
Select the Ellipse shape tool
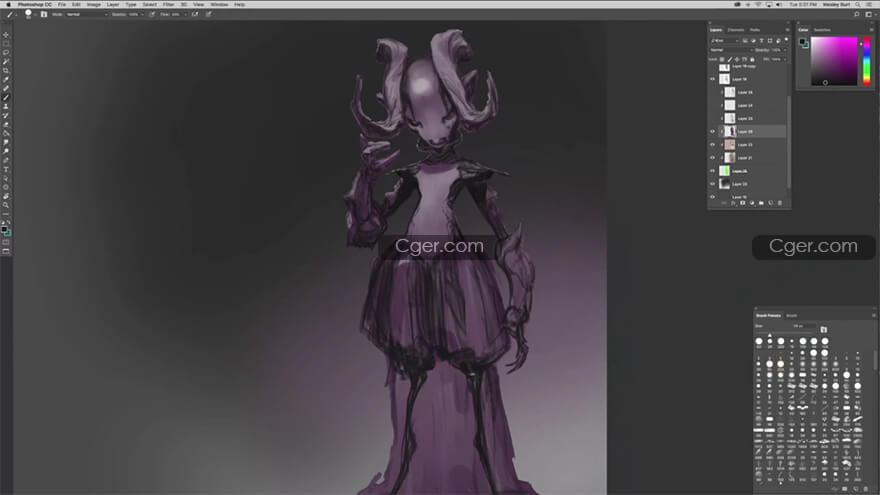6,187
